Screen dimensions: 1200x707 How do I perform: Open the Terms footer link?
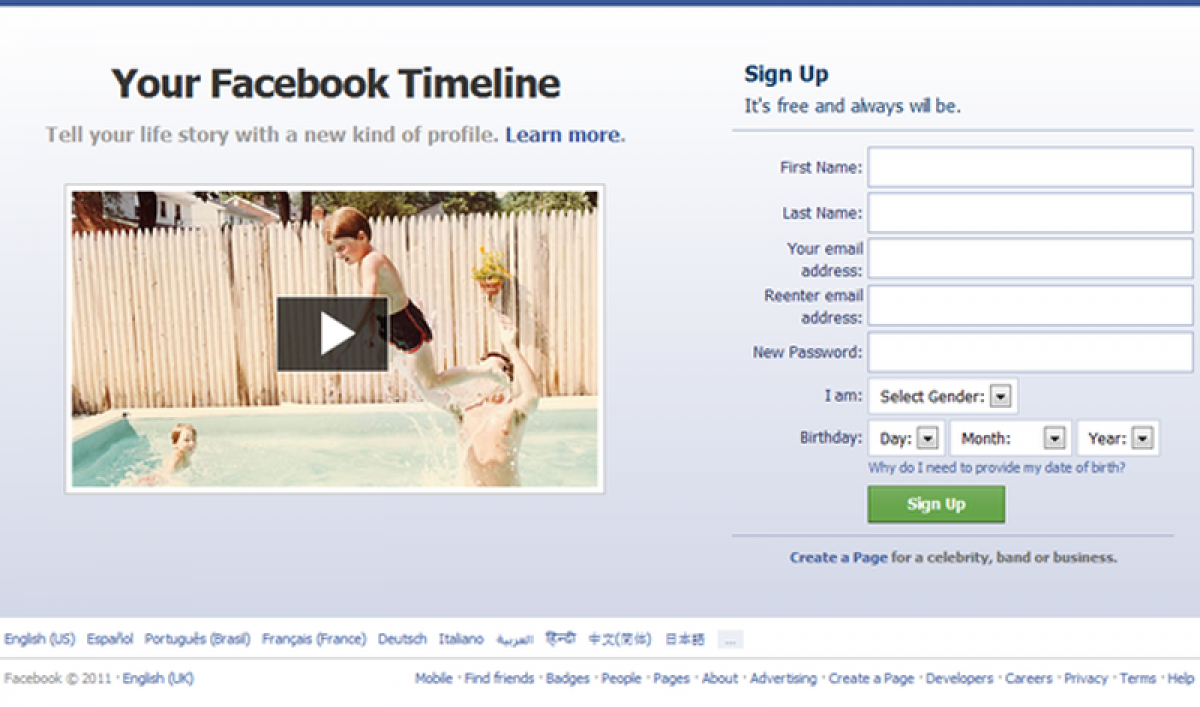[1138, 678]
